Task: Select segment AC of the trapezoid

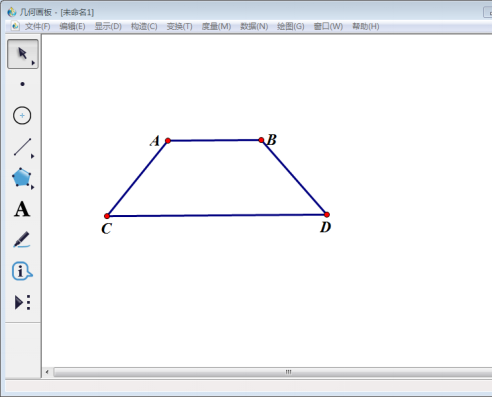Action: point(137,178)
